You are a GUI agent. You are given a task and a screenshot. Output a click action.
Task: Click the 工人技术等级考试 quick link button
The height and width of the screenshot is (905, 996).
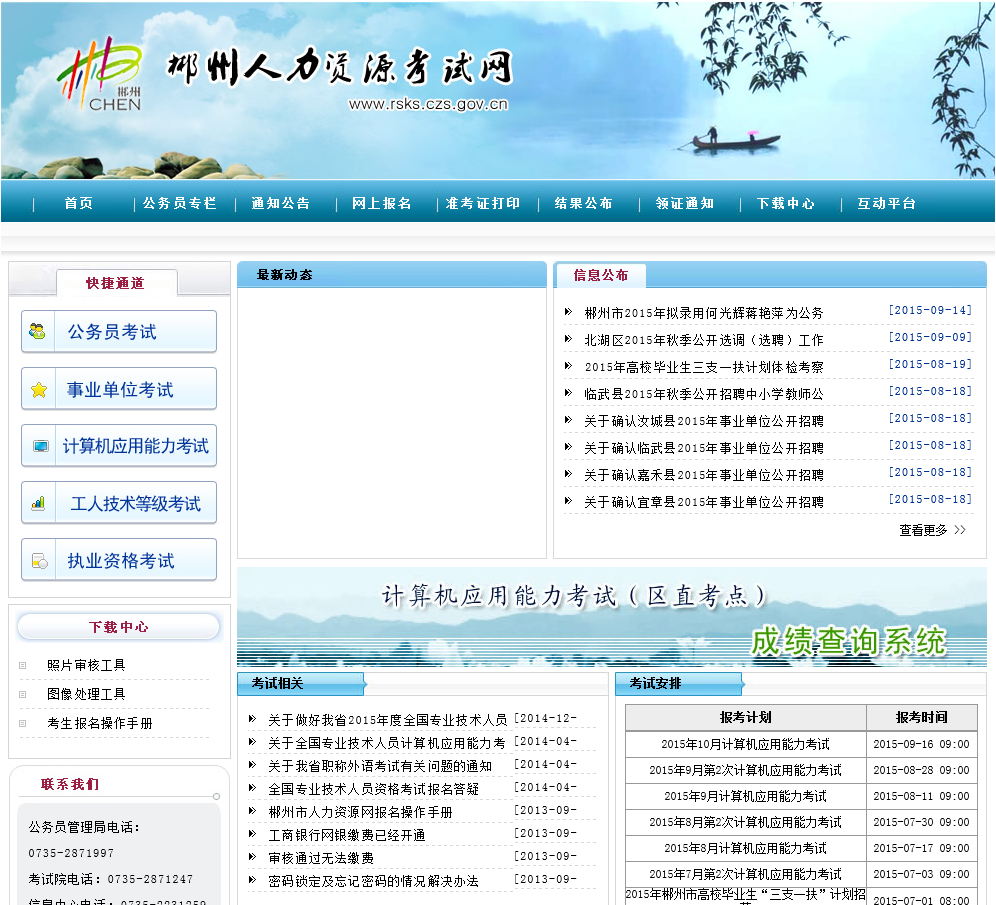pyautogui.click(x=119, y=503)
